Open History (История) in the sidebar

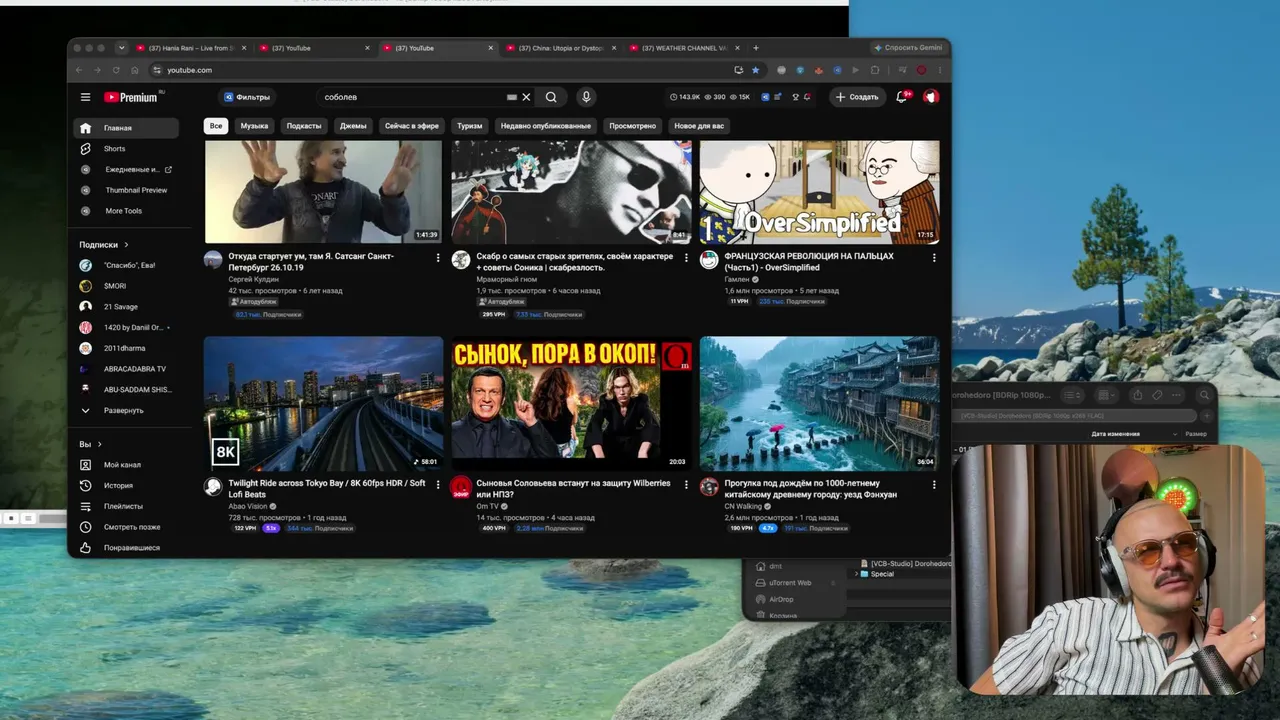126,485
